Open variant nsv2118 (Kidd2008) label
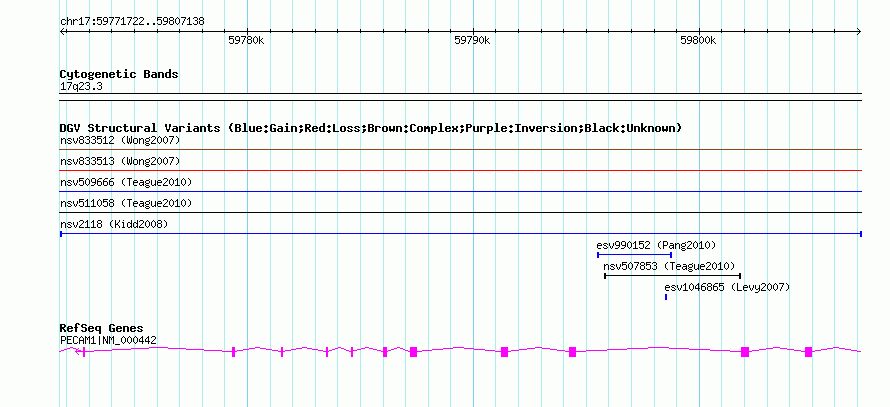The height and width of the screenshot is (407, 890). click(x=114, y=224)
